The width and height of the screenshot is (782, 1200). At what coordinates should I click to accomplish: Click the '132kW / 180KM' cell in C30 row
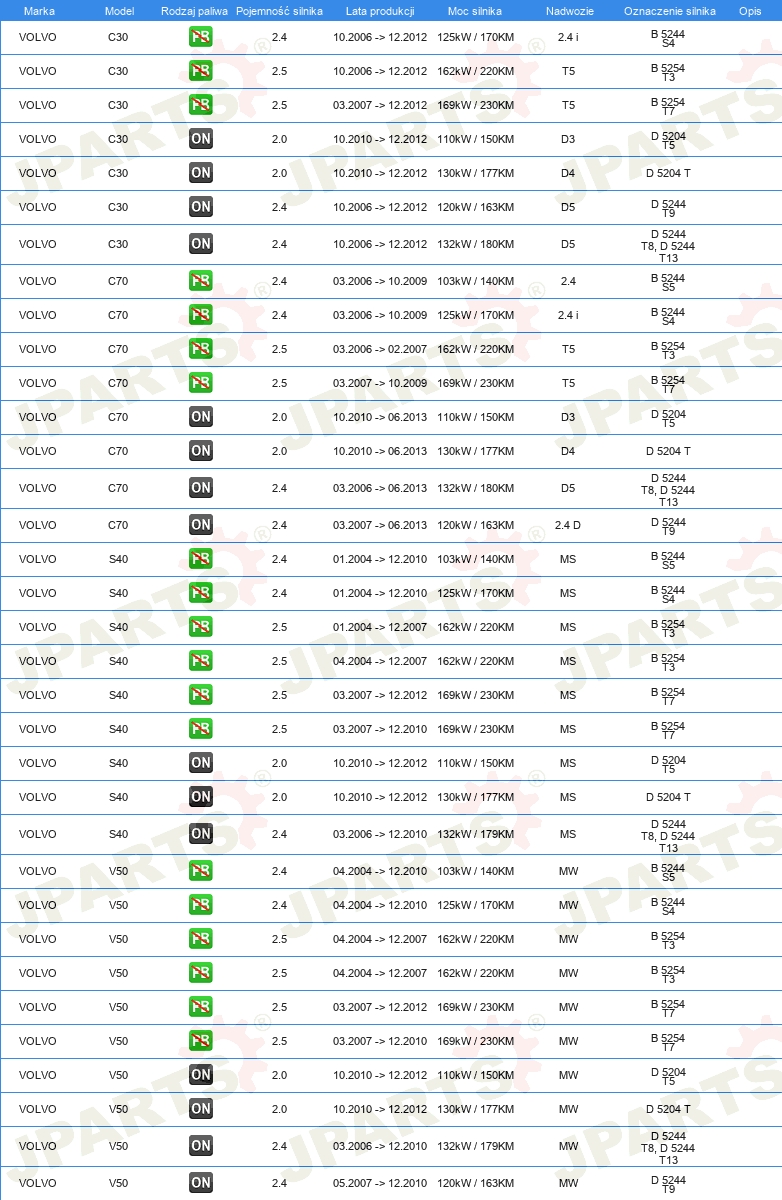click(476, 245)
